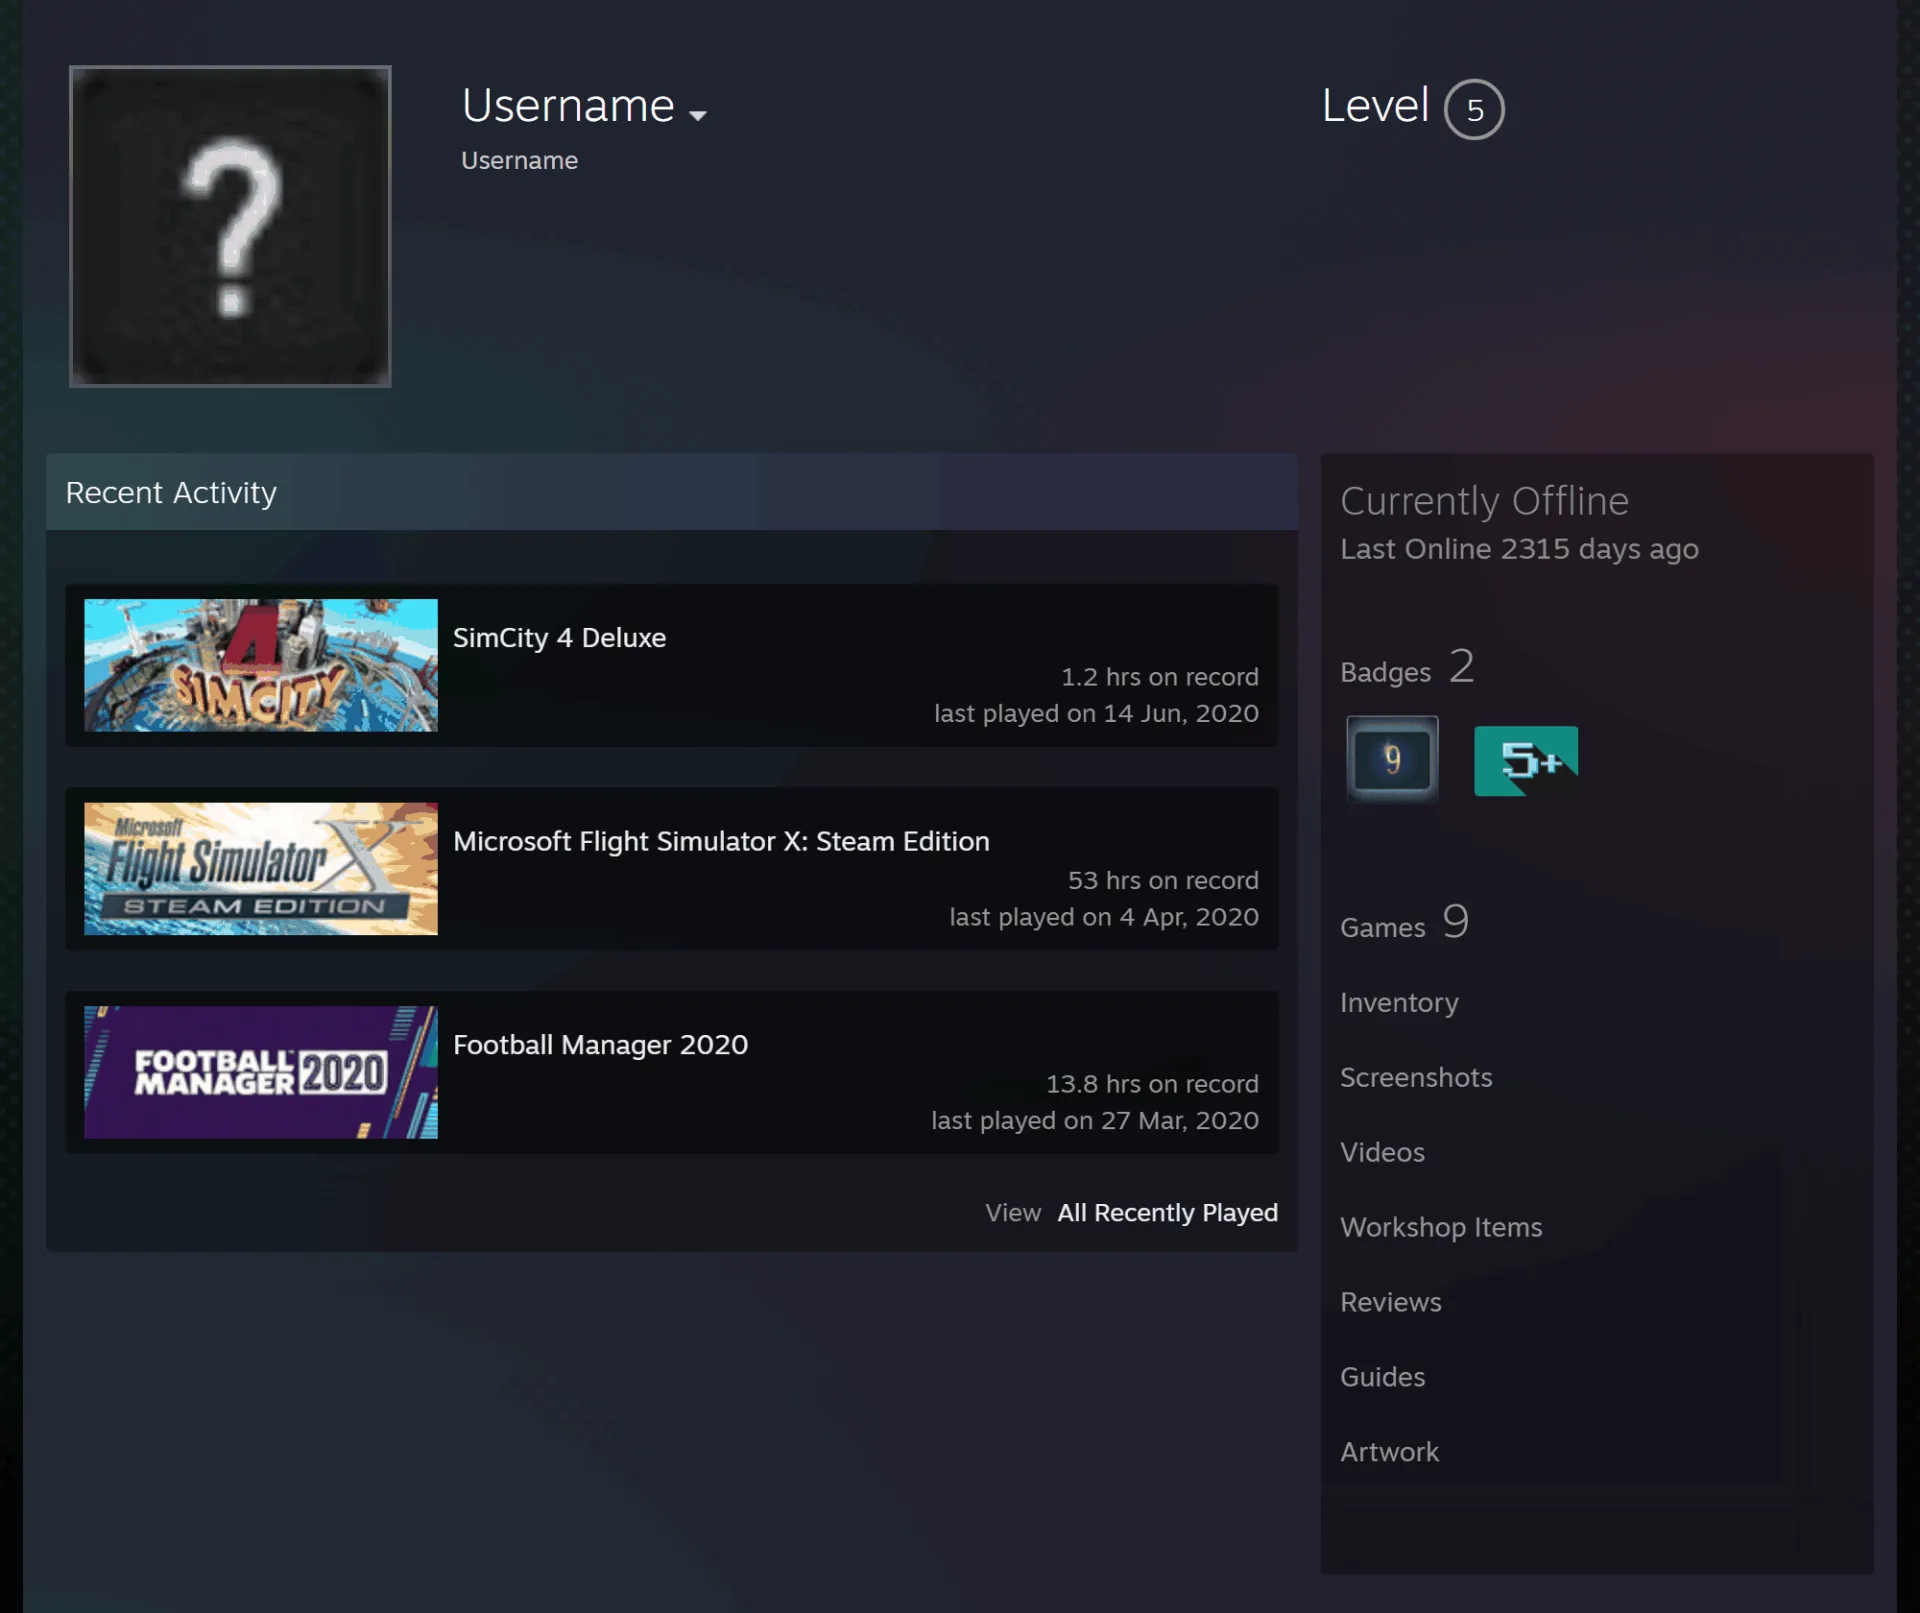This screenshot has height=1613, width=1920.
Task: Open Workshop Items
Action: click(x=1441, y=1227)
